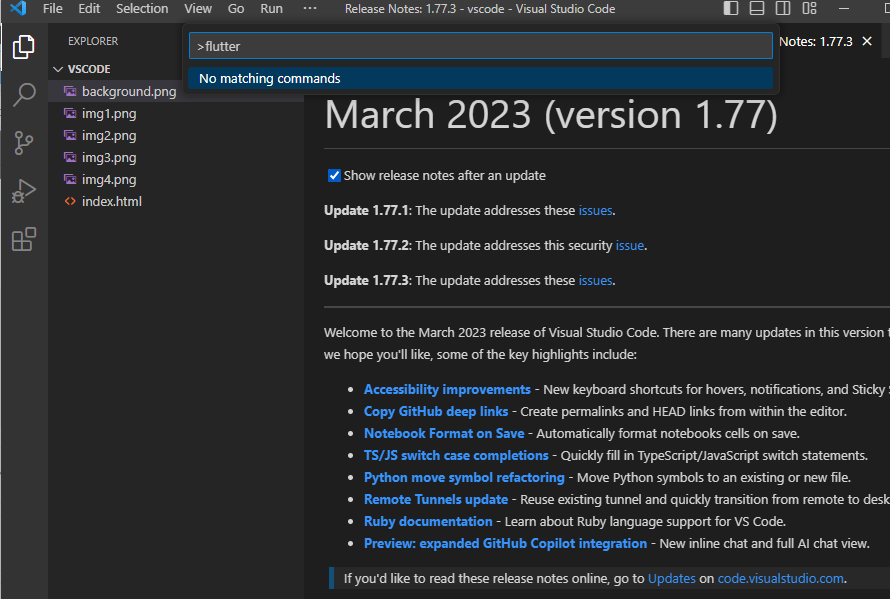
Task: Open the Run and Debug view
Action: (23, 191)
